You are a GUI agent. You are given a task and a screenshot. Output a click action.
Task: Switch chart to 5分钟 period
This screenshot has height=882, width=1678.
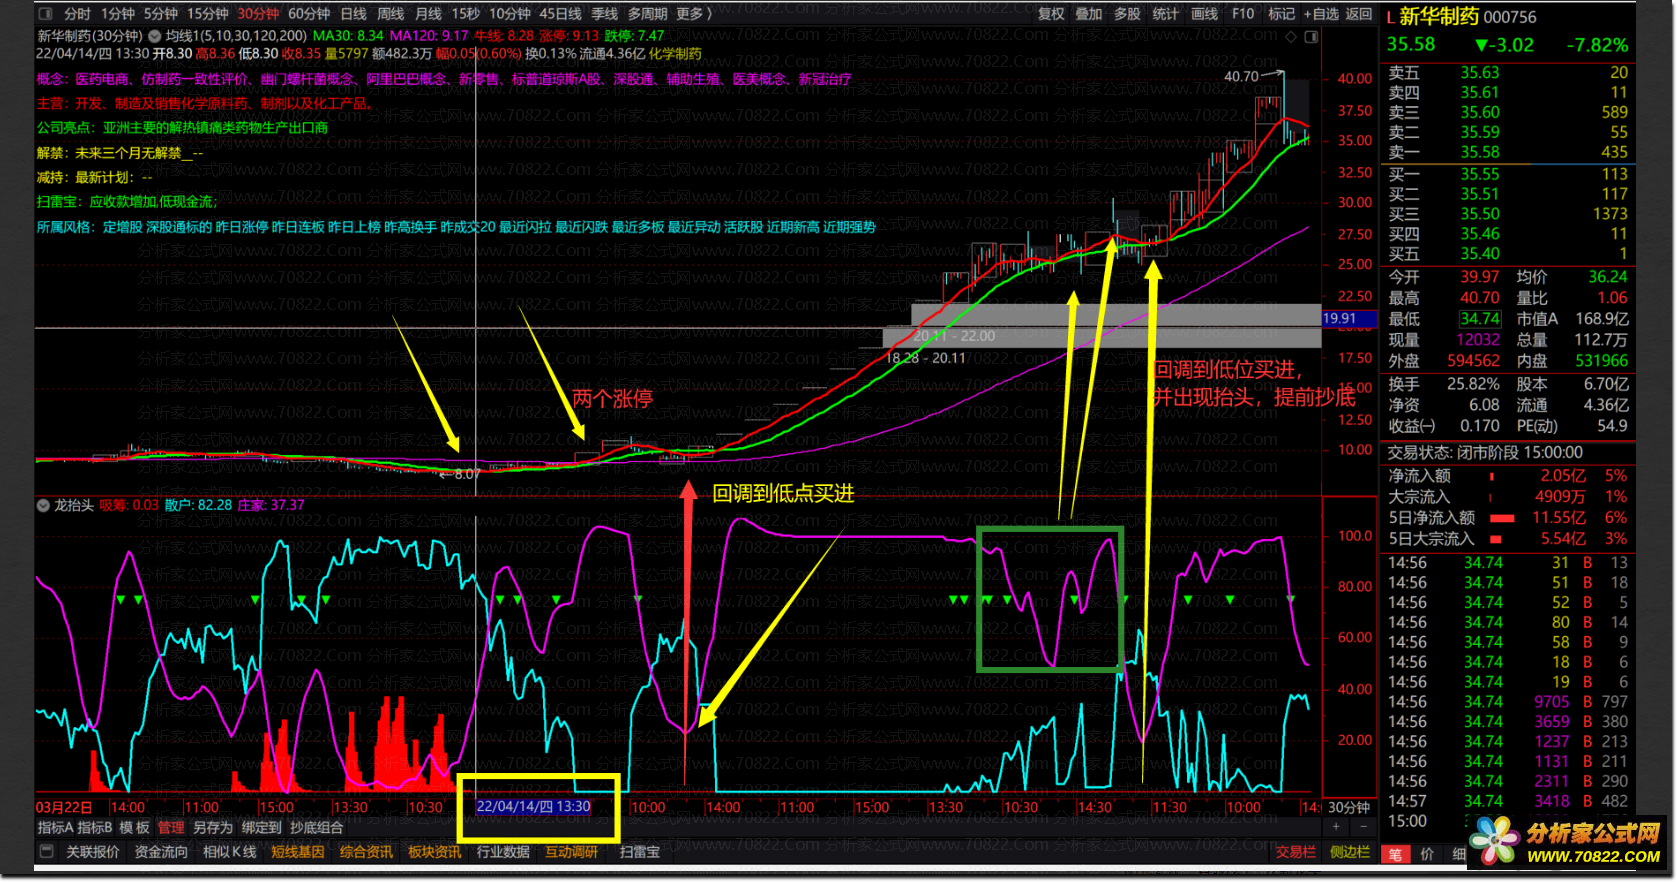coord(160,14)
